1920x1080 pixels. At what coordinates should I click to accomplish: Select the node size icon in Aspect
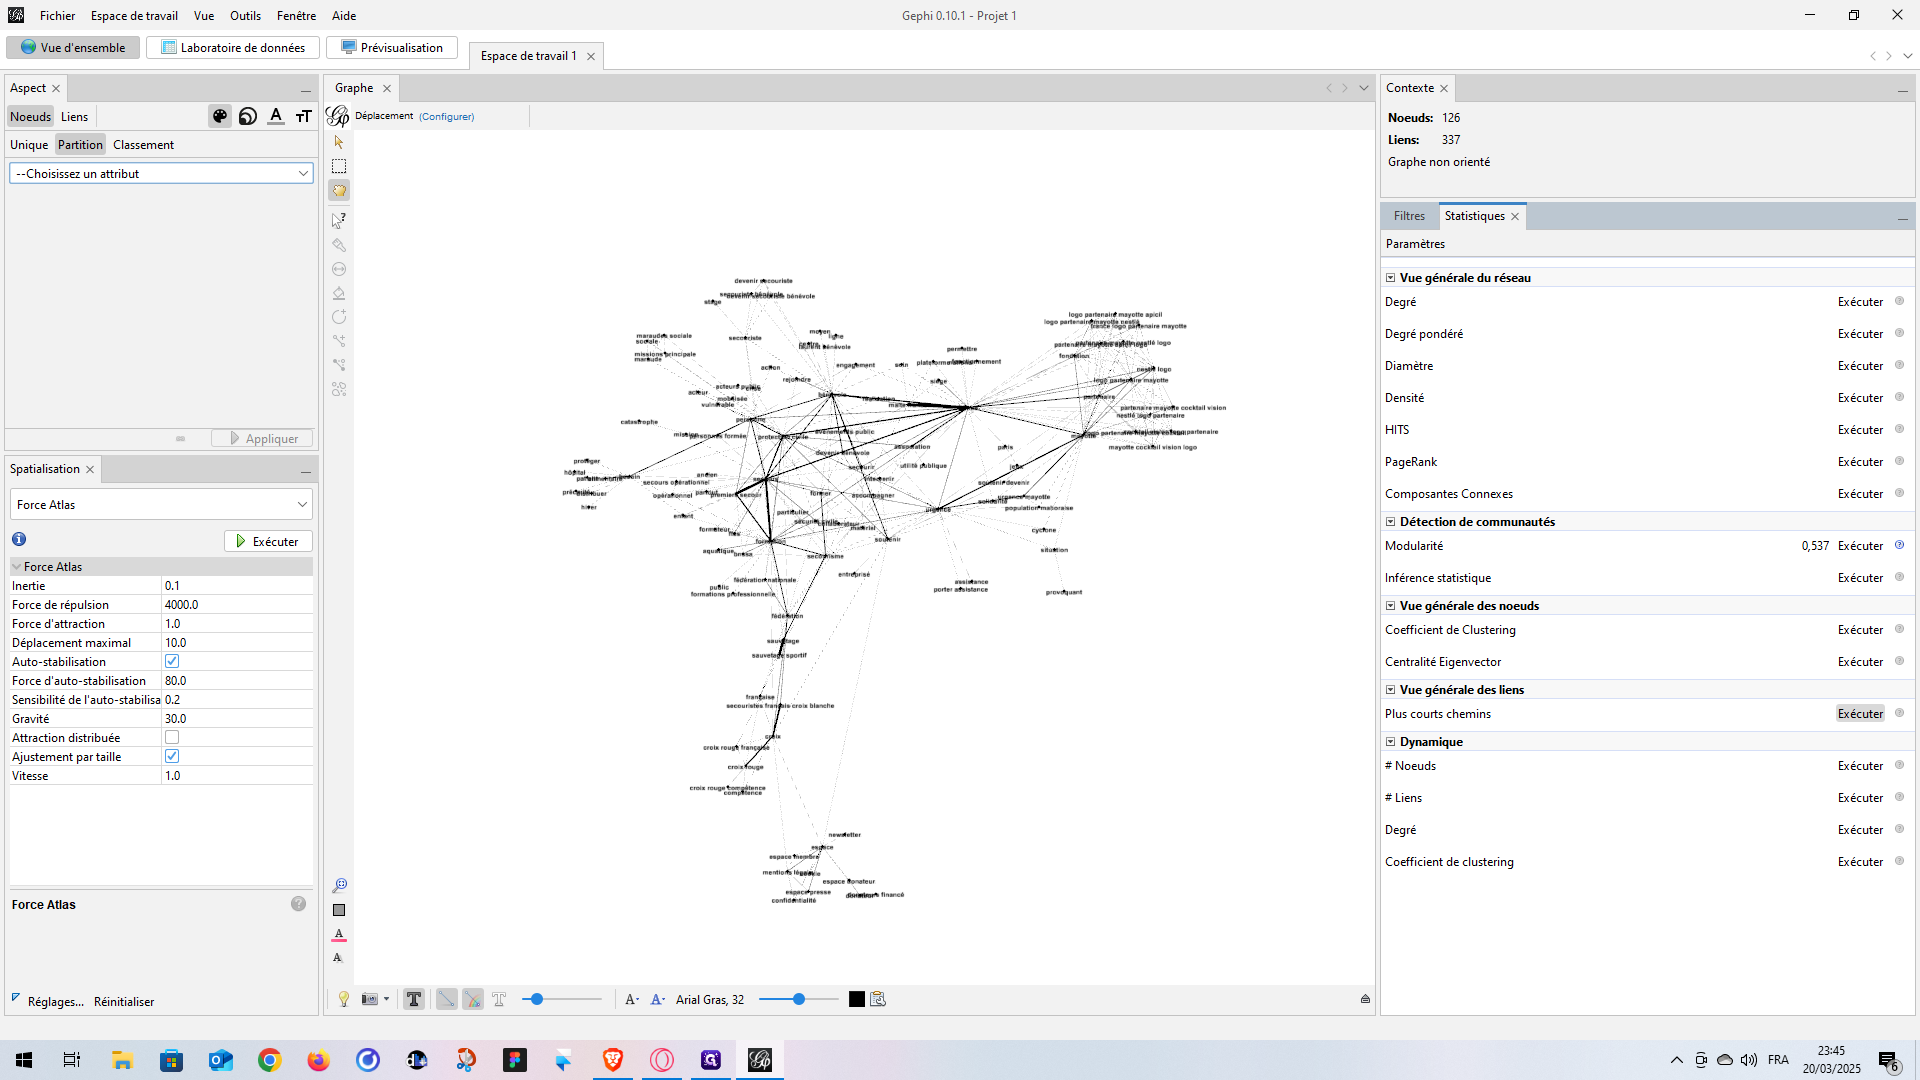tap(248, 116)
